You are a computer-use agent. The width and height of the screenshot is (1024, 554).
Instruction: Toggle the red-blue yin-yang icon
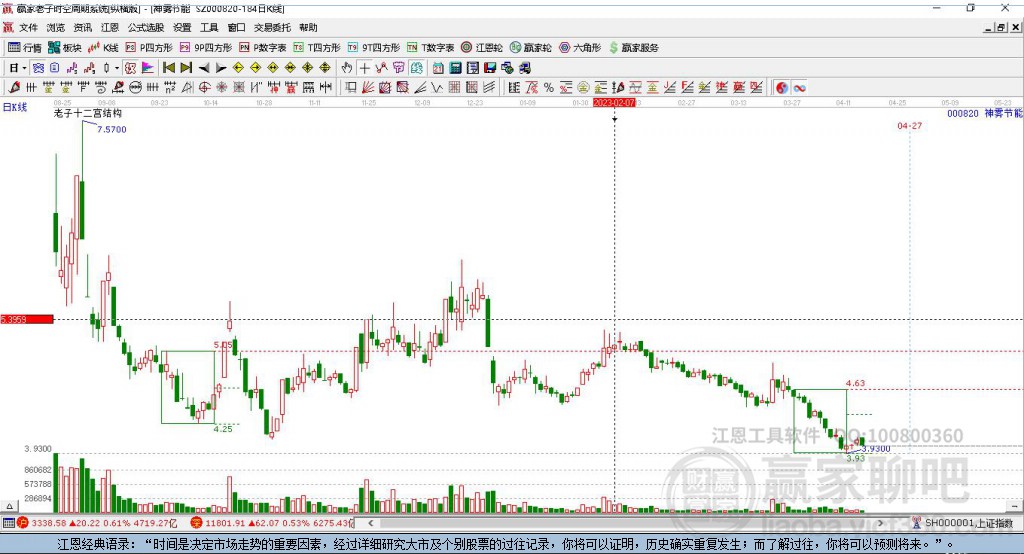coord(782,88)
